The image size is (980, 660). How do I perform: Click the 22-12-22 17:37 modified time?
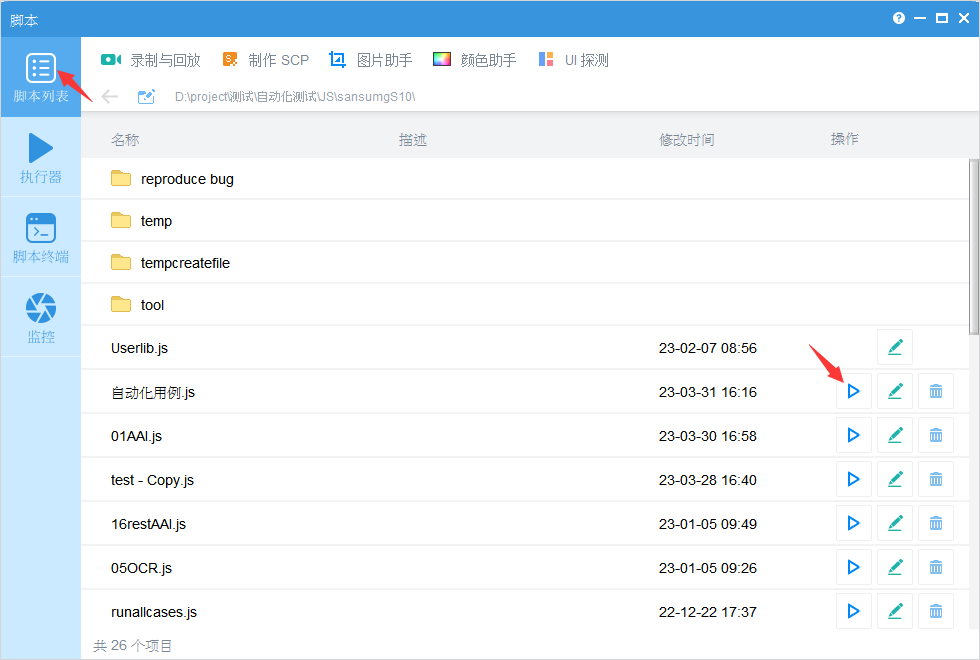coord(708,612)
